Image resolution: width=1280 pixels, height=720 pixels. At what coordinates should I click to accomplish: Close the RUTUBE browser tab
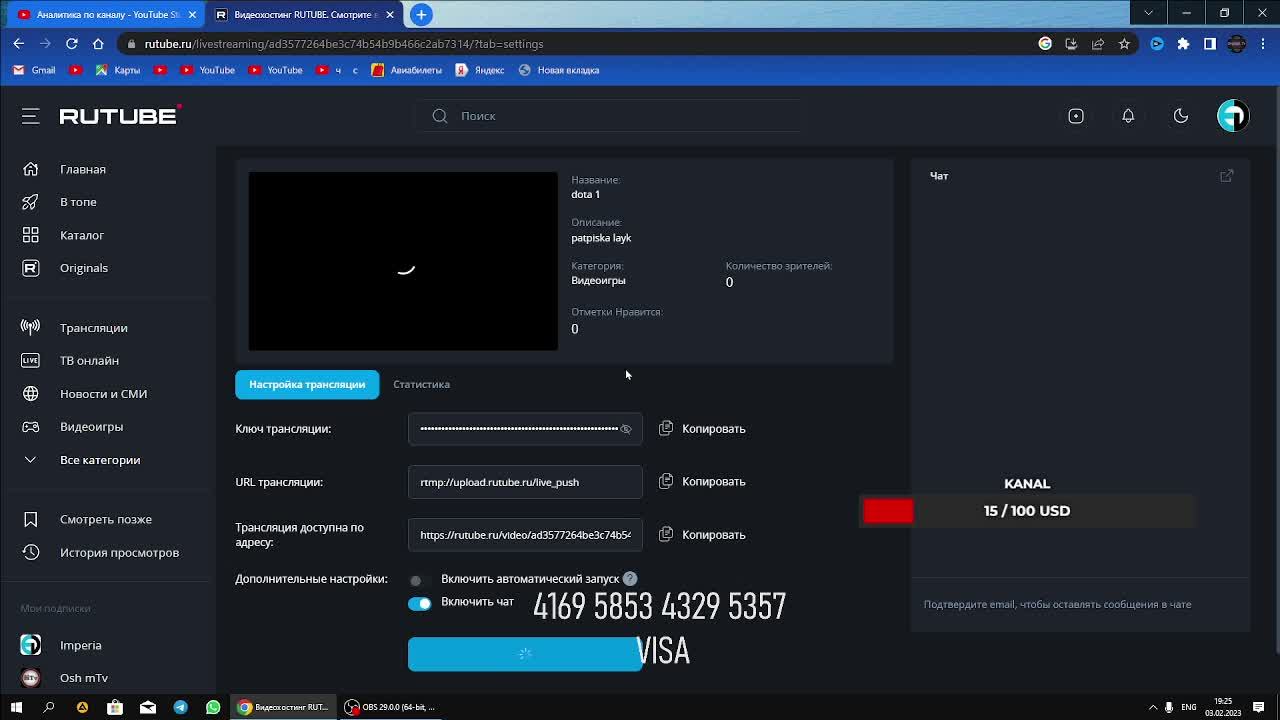click(390, 15)
